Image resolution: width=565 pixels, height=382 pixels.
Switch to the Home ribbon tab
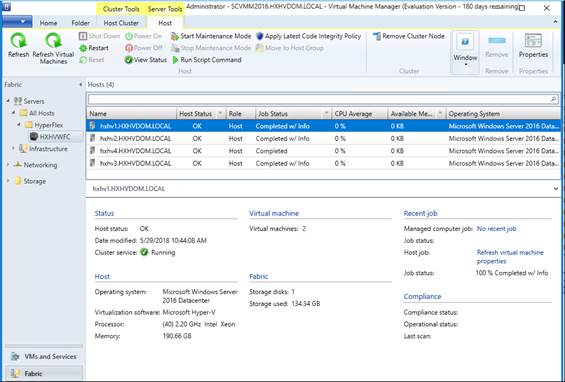click(48, 23)
